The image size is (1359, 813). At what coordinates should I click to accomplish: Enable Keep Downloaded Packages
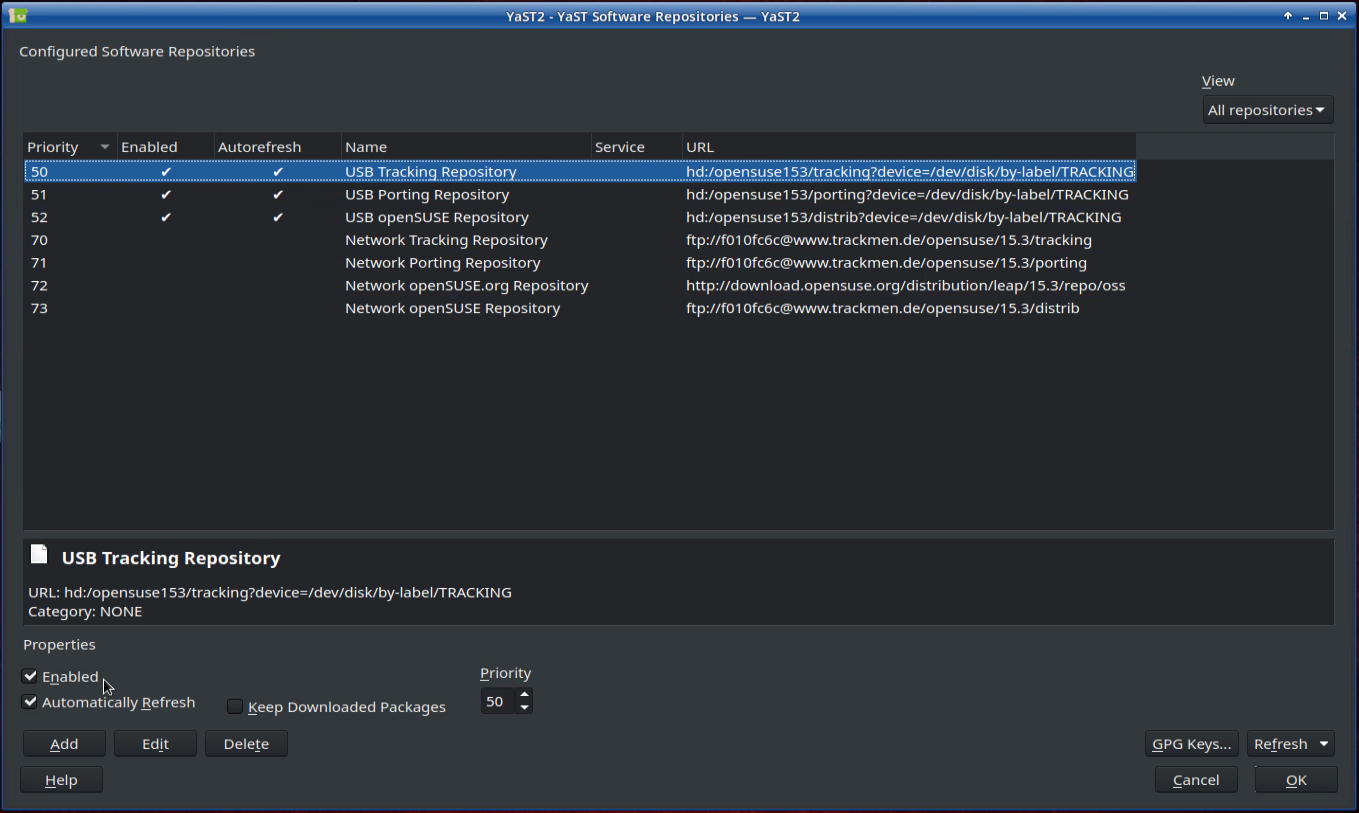coord(235,707)
